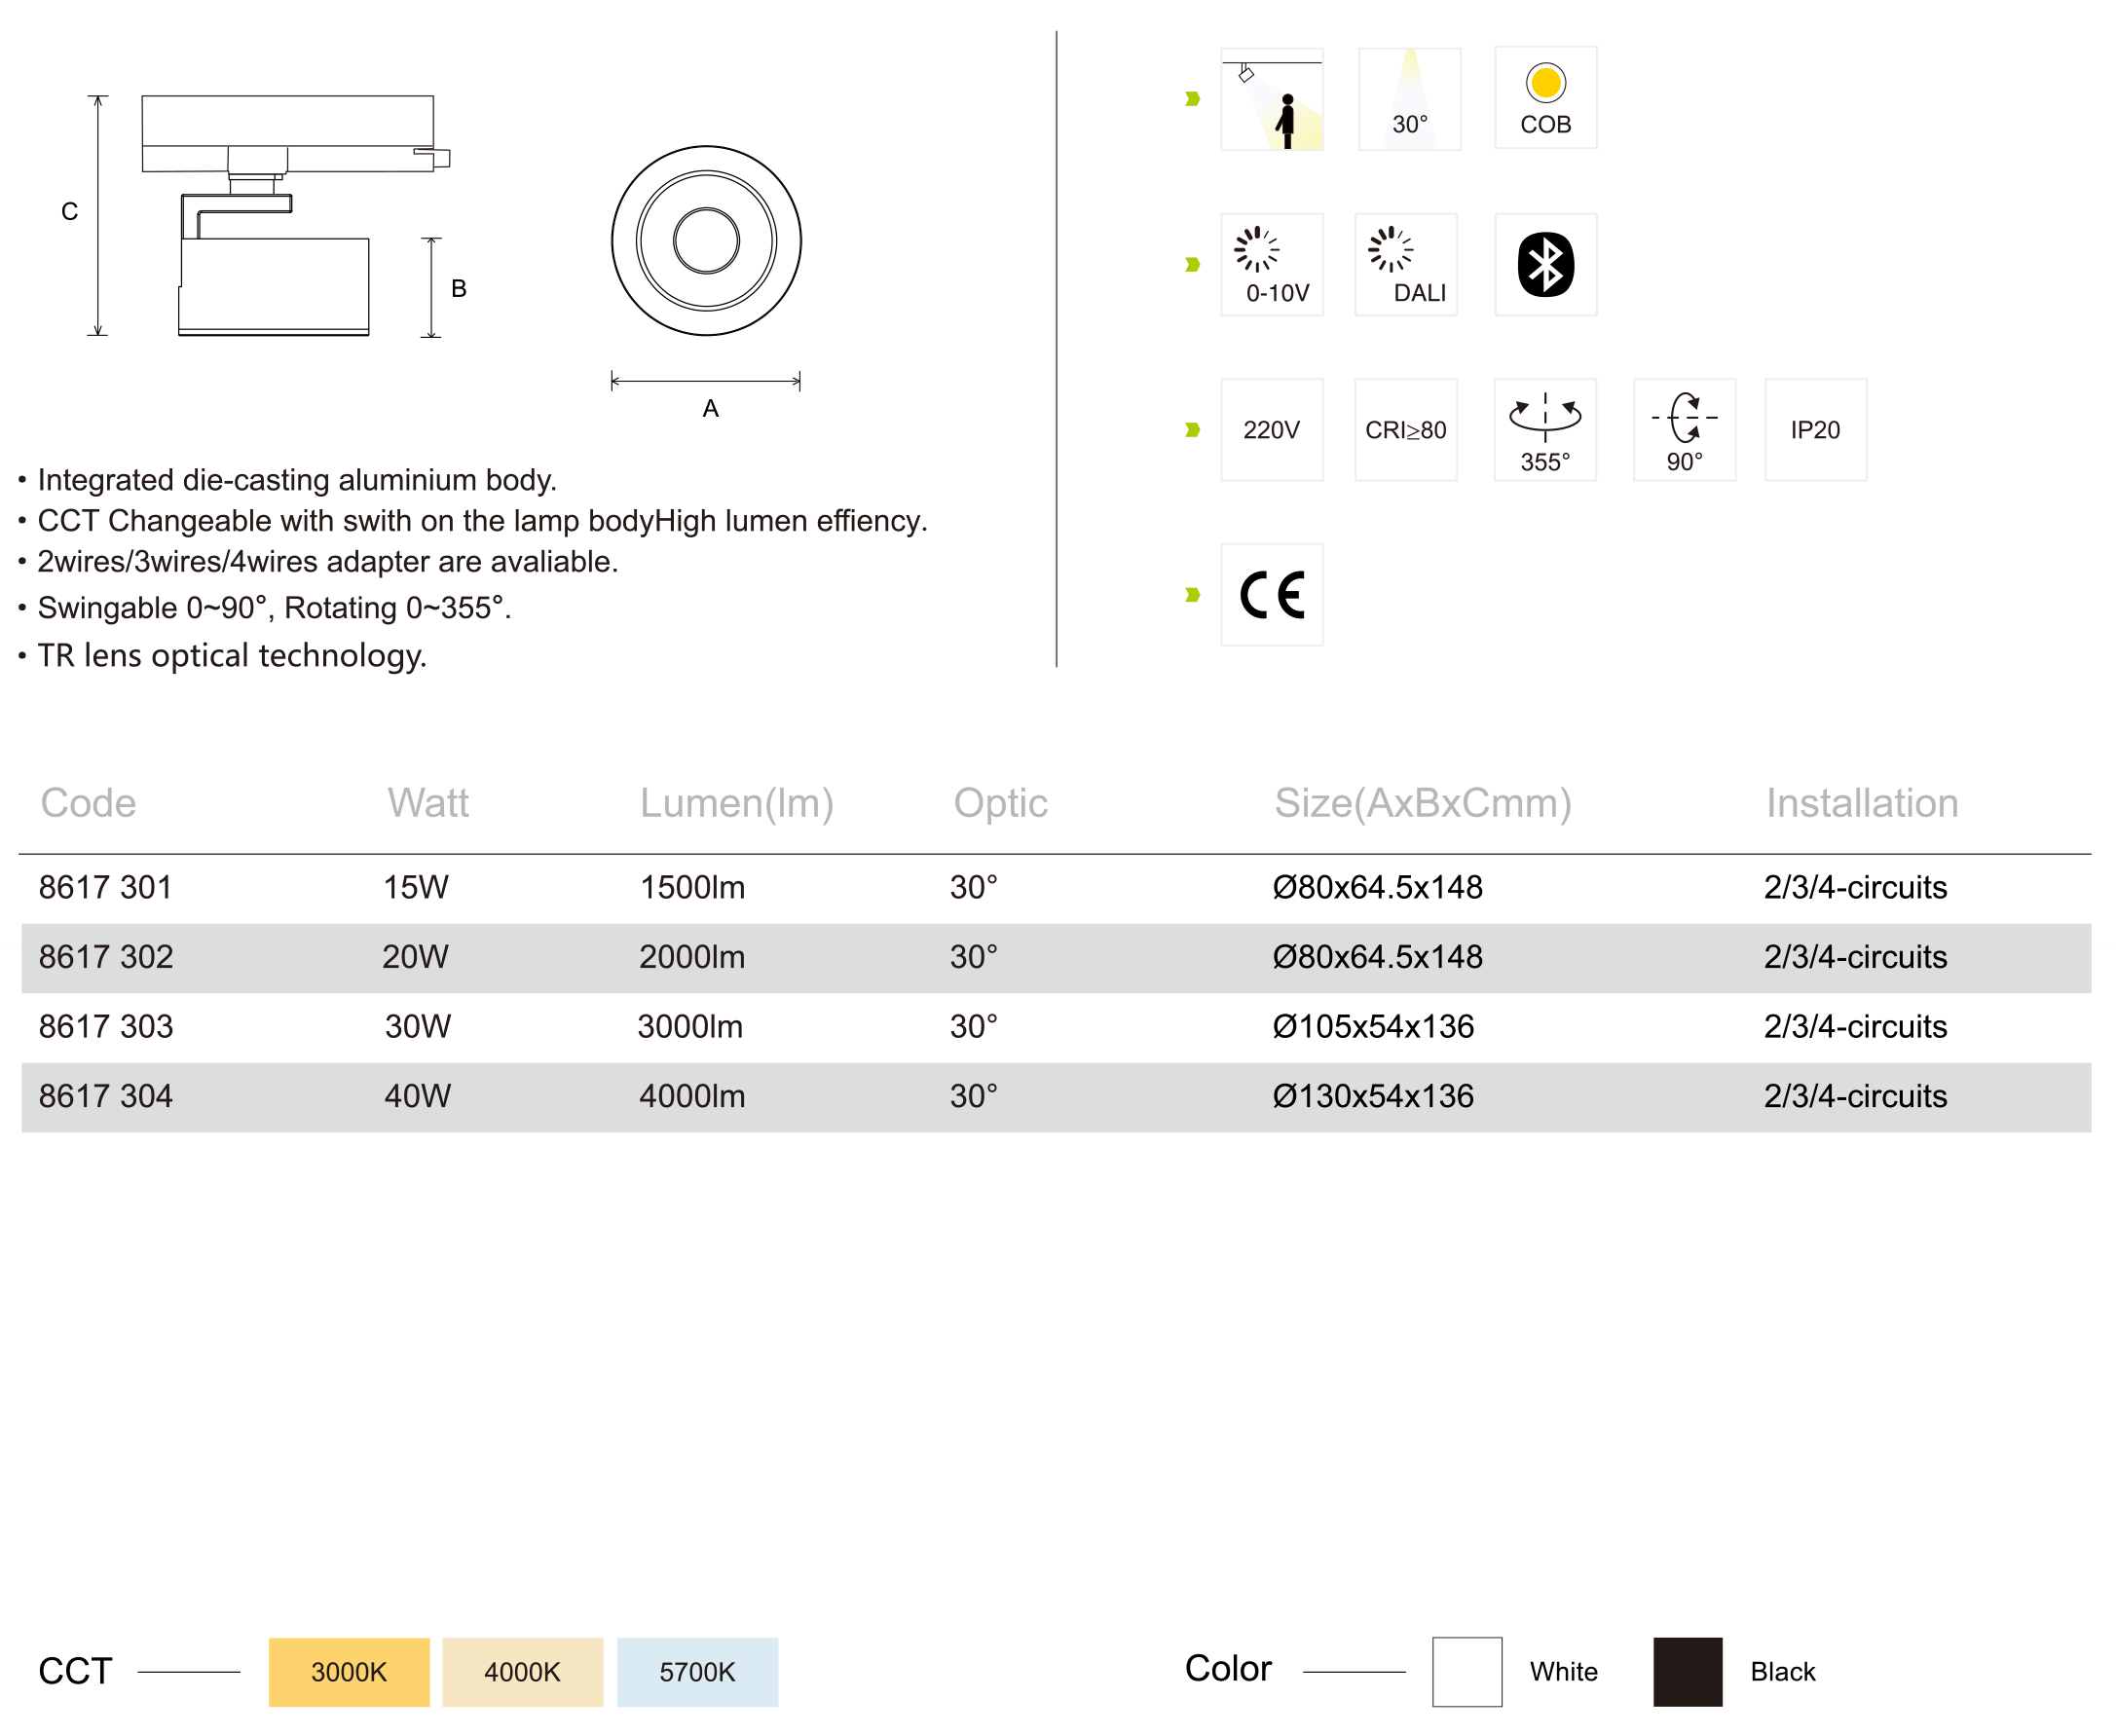Viewport: 2116px width, 1736px height.
Task: Click the front-view circular lamp drawing
Action: click(x=706, y=241)
